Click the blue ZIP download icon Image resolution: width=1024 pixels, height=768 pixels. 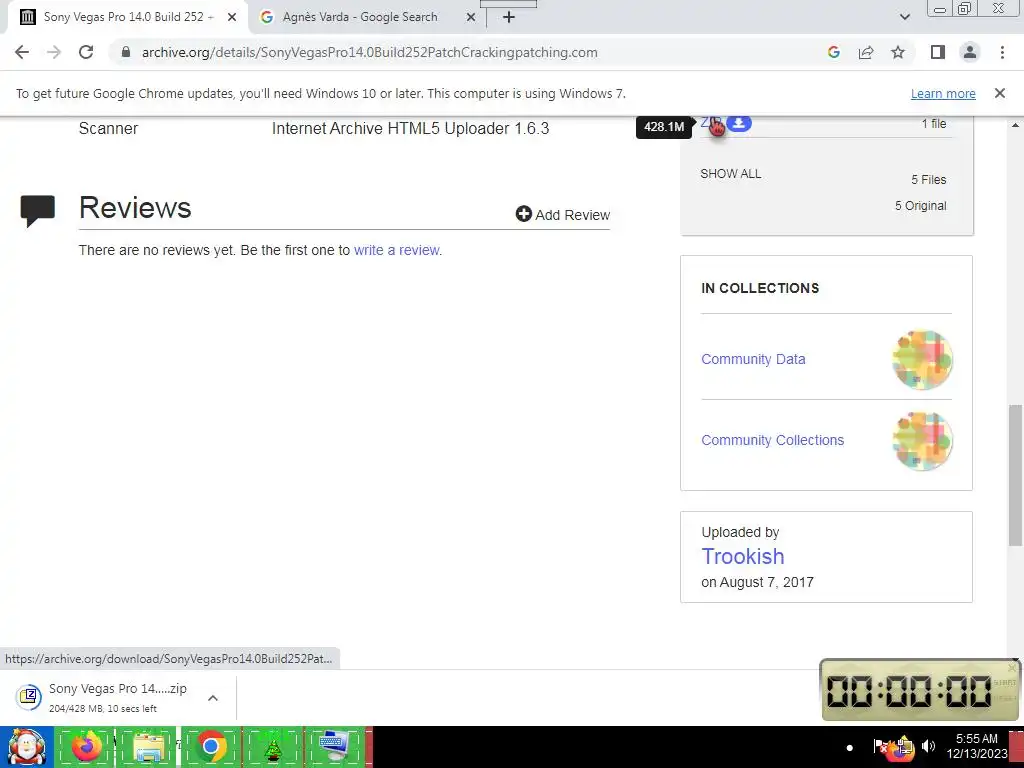pyautogui.click(x=739, y=123)
